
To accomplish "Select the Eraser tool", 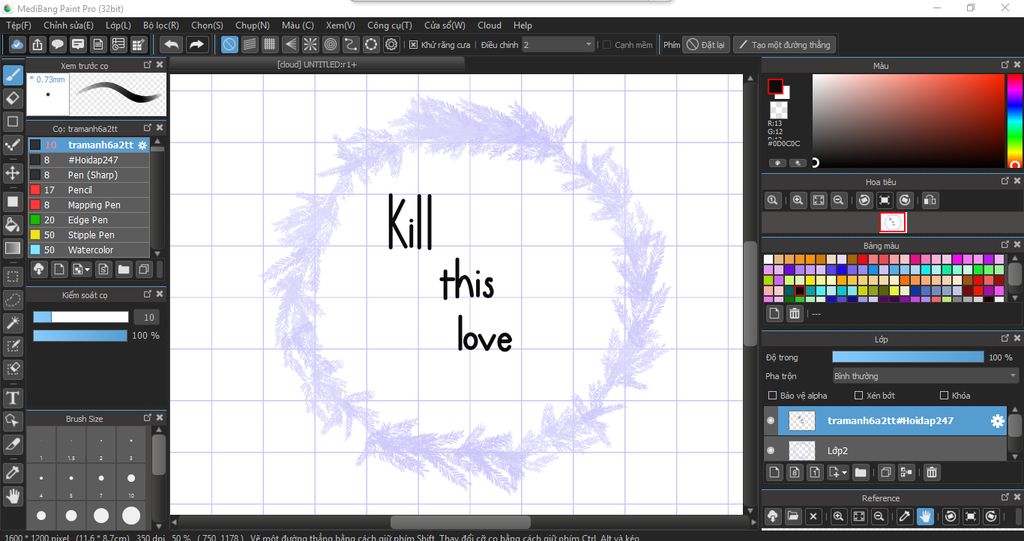I will click(x=12, y=98).
